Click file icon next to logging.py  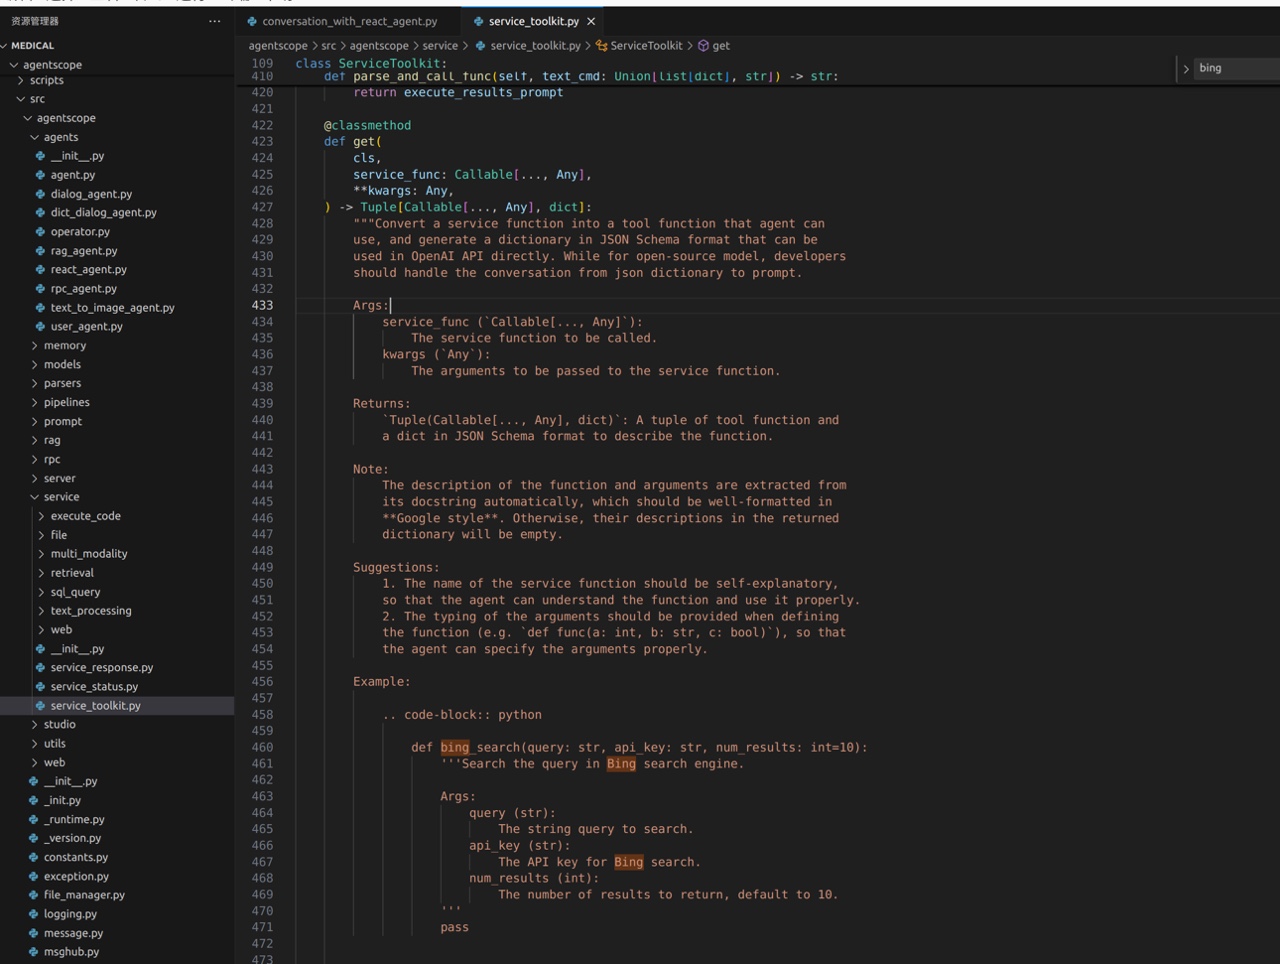(33, 915)
